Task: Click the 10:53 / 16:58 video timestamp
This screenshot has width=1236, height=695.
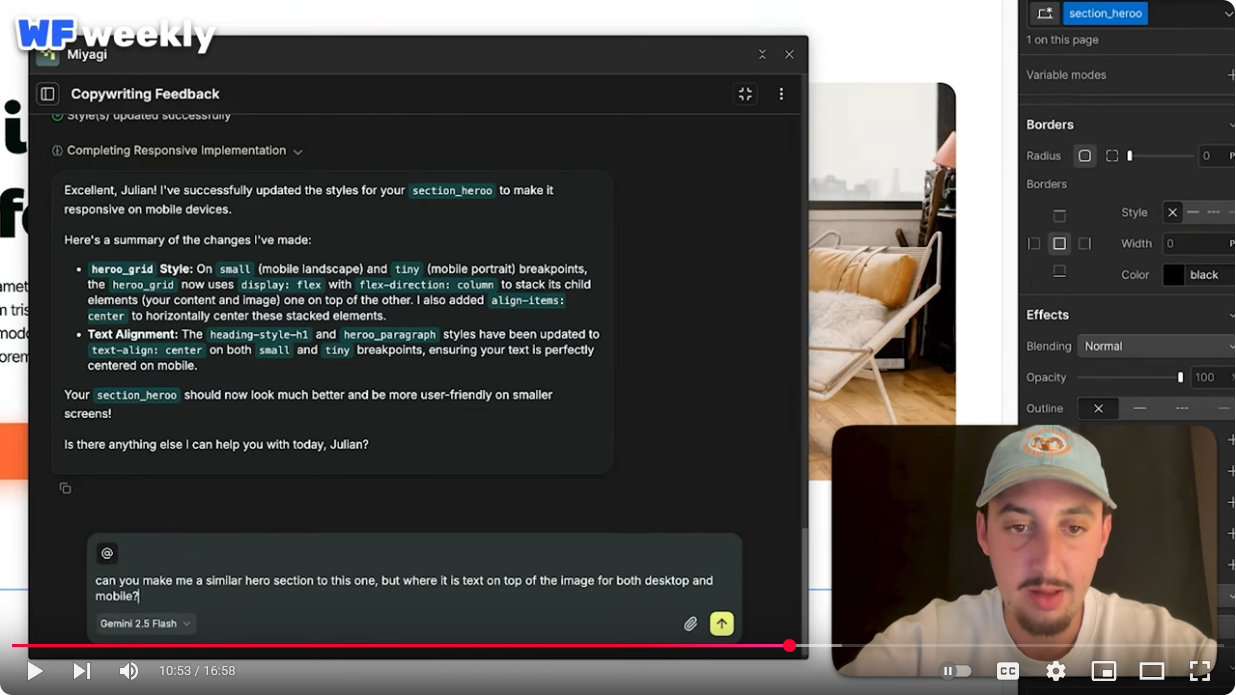Action: pos(197,671)
